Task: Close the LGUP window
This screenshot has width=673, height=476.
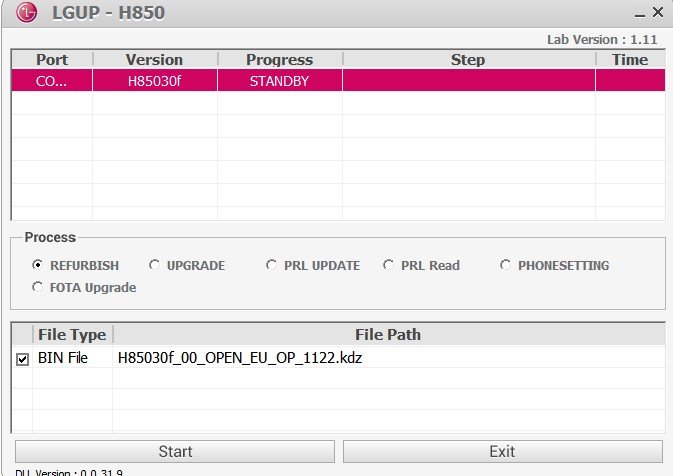Action: (x=658, y=12)
